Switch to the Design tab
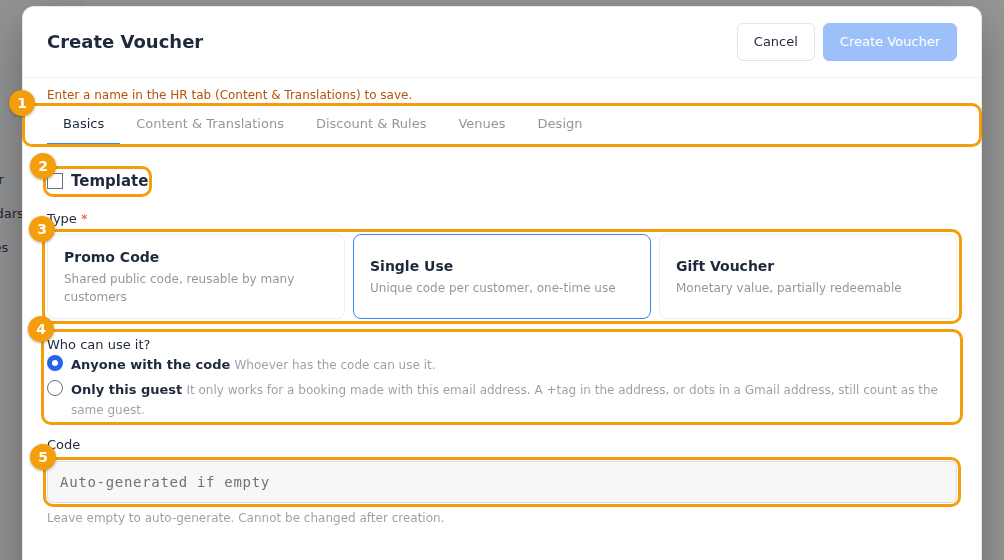 (560, 124)
